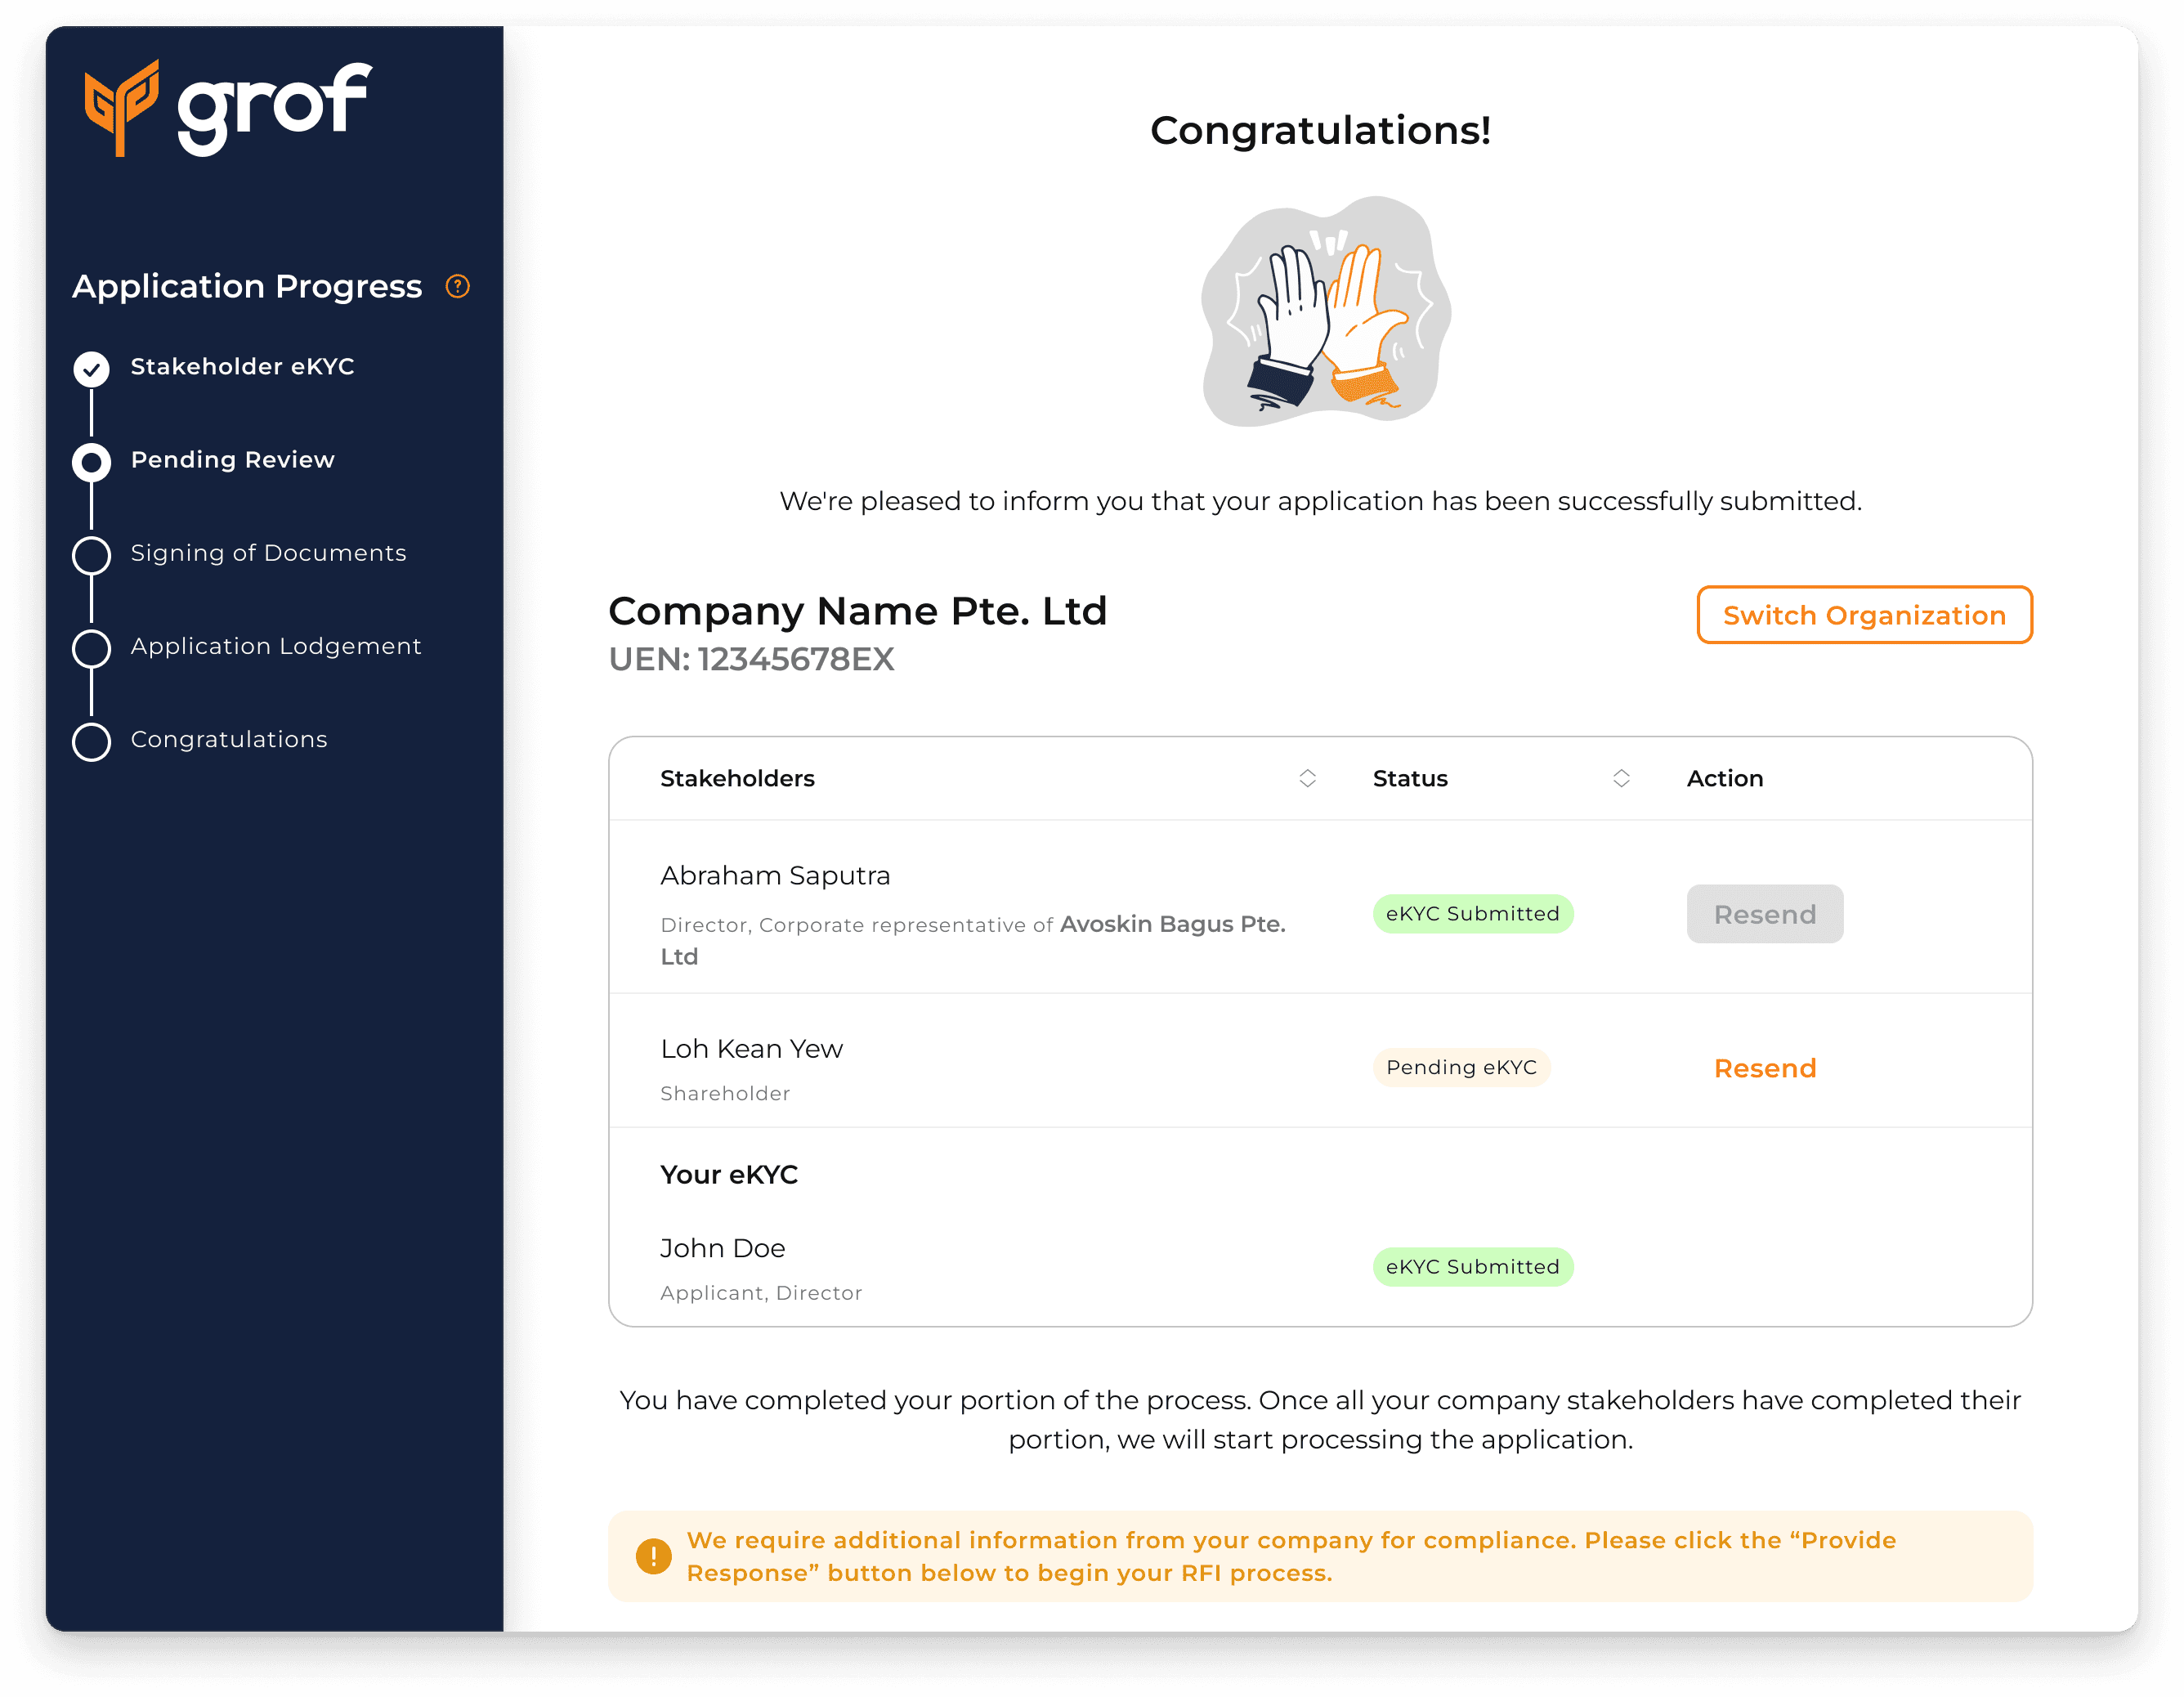Click the high-five hands illustration

[x=1324, y=312]
